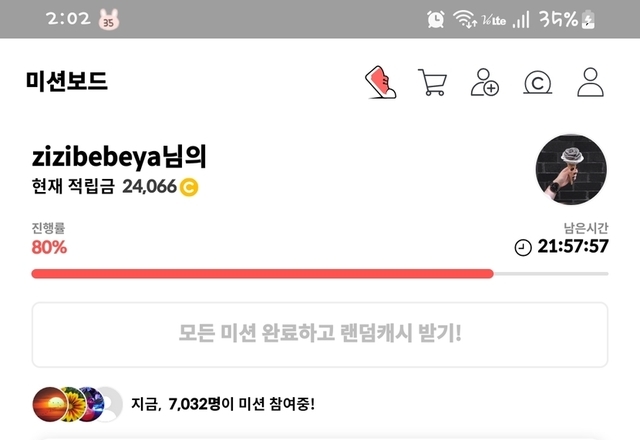Viewport: 640px width, 440px height.
Task: Tap the 미션보드 title
Action: click(x=67, y=81)
